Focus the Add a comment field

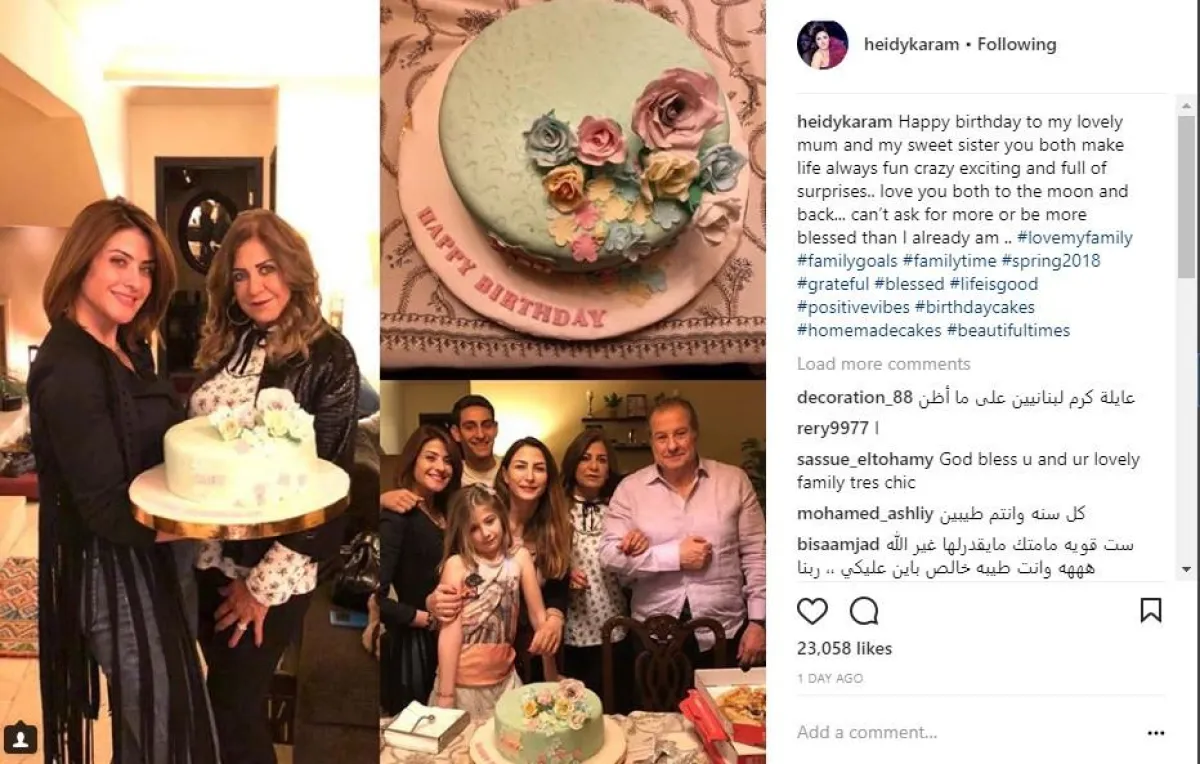pyautogui.click(x=960, y=733)
